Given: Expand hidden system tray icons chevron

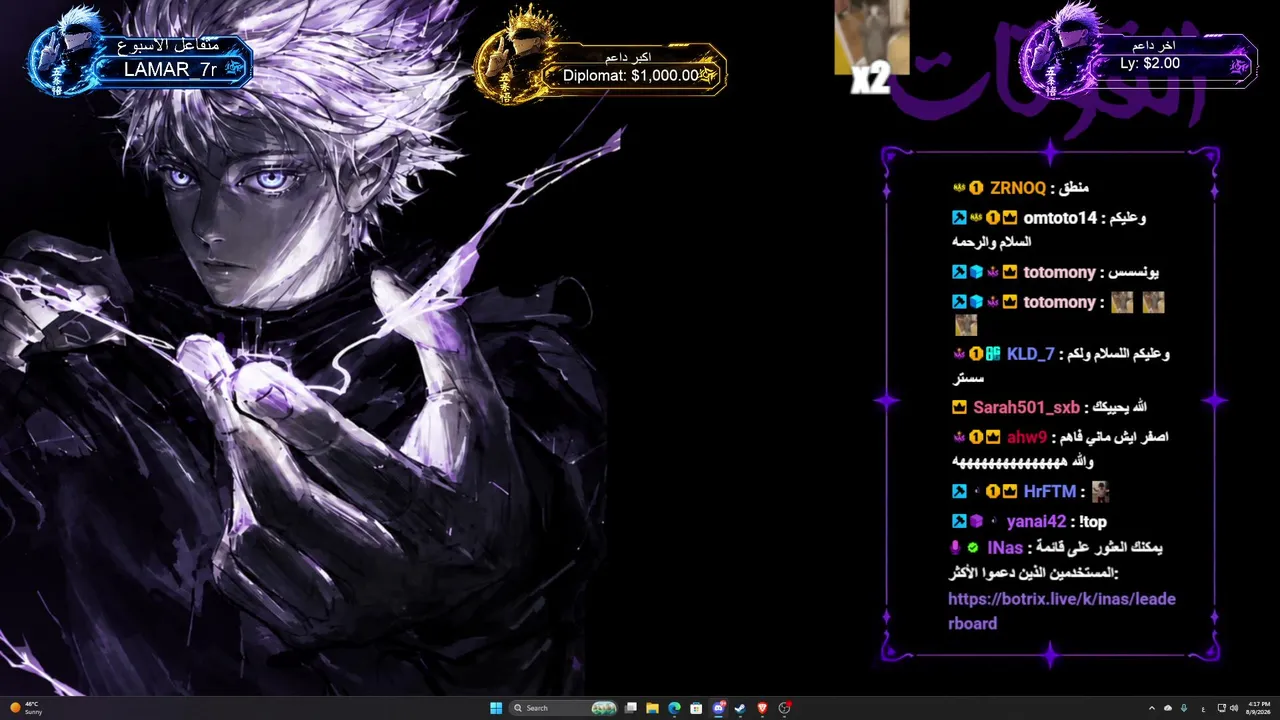Looking at the screenshot, I should coord(1151,708).
